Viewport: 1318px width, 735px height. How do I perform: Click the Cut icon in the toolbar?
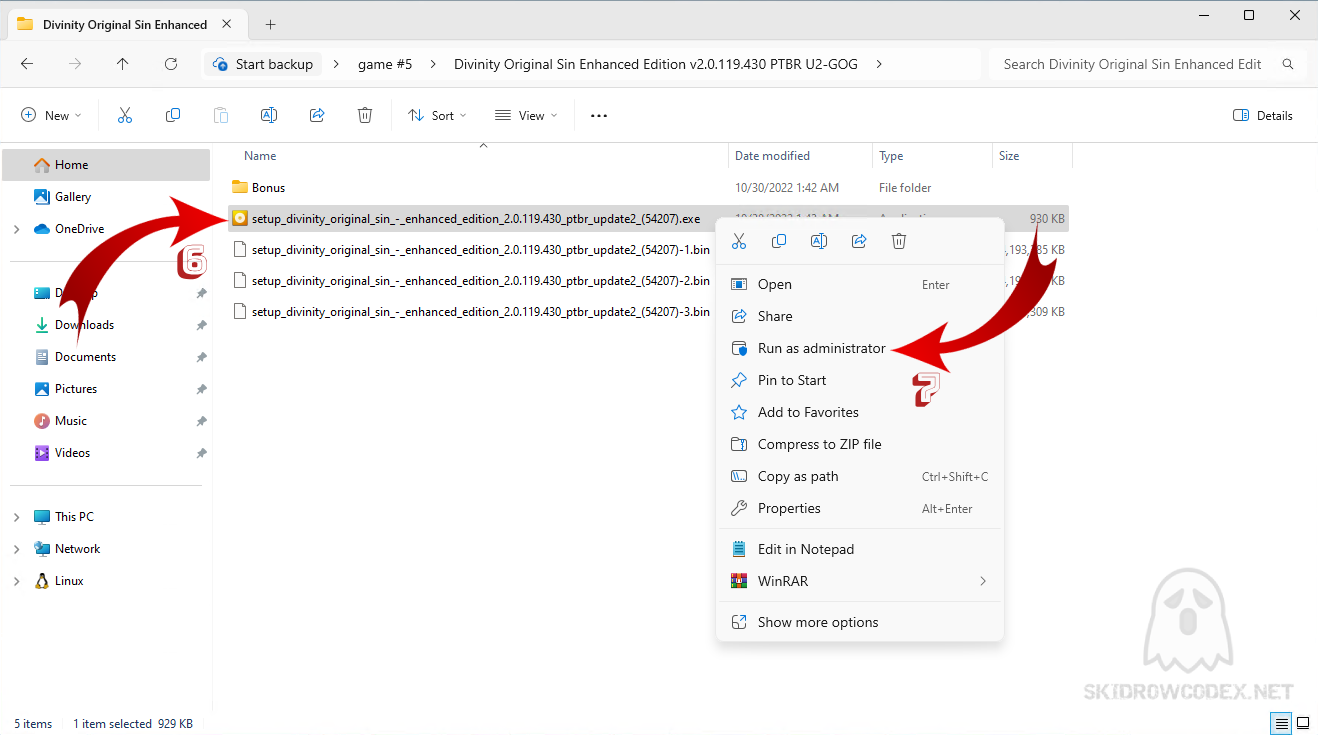tap(125, 115)
